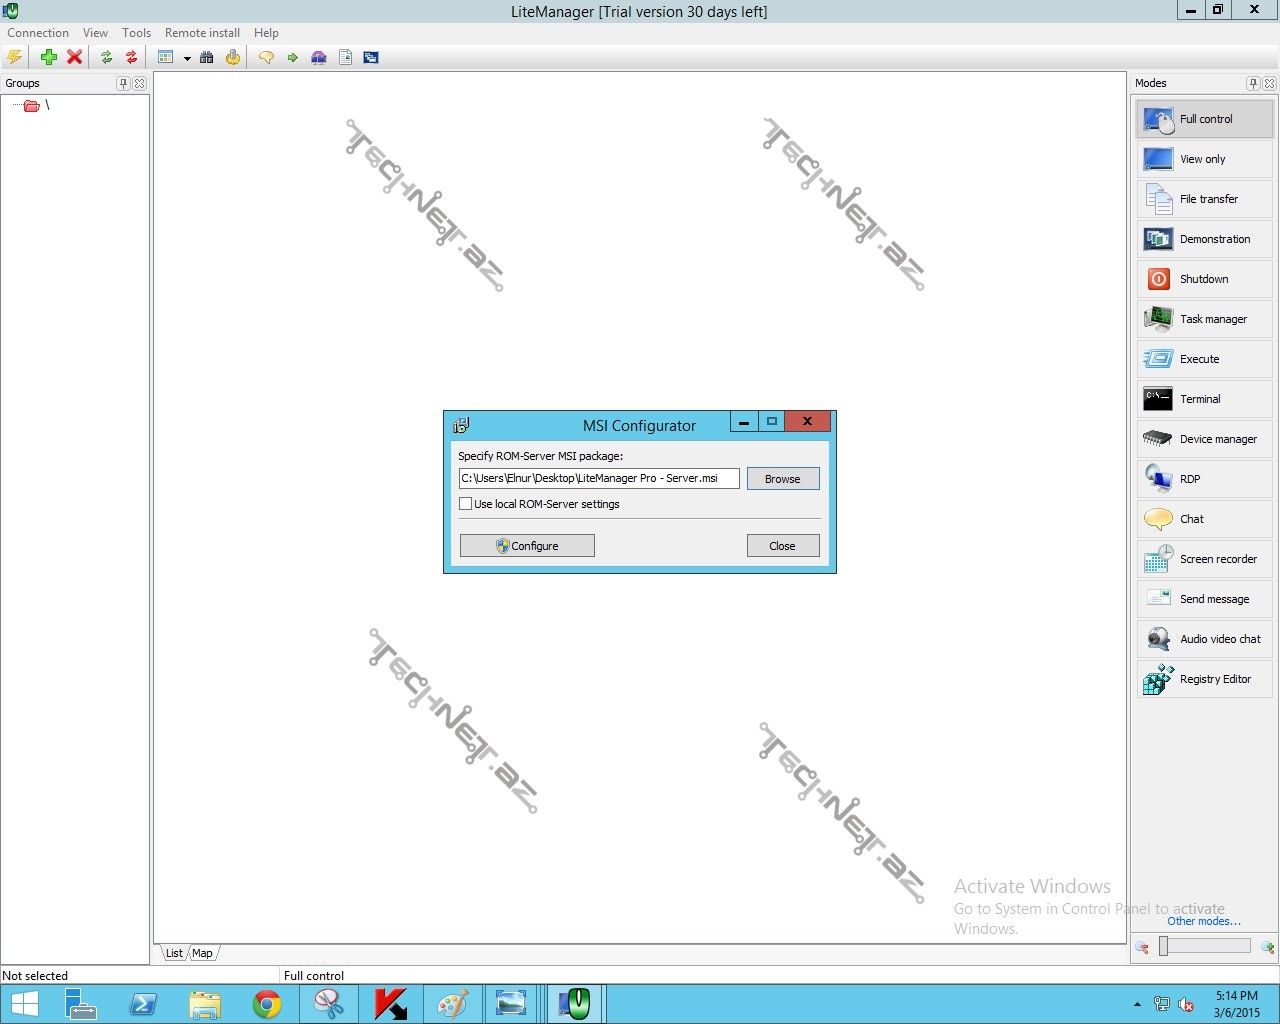The width and height of the screenshot is (1280, 1024).
Task: Show hidden system tray icons arrow
Action: click(1137, 1004)
